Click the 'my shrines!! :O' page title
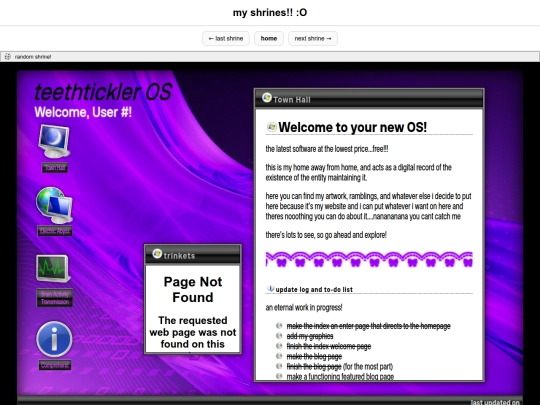Image resolution: width=540 pixels, height=405 pixels. pos(270,13)
